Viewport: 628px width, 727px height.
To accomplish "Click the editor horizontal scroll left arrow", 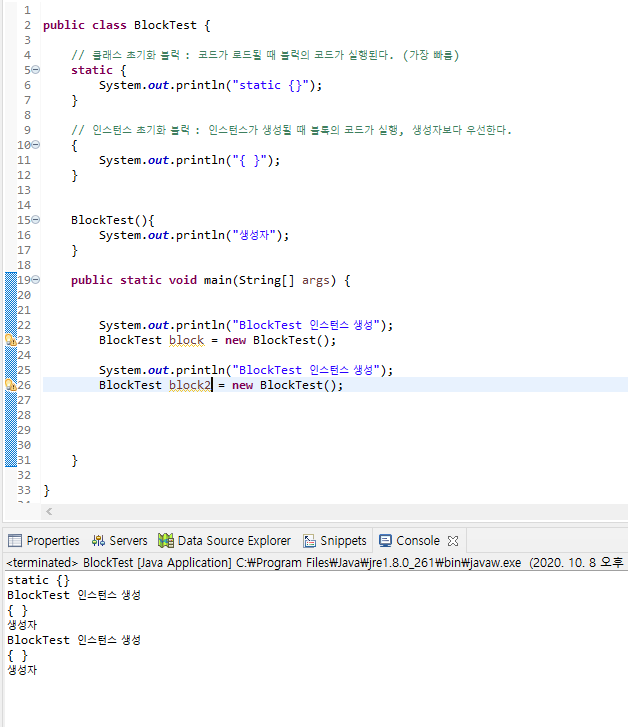I will 49,511.
